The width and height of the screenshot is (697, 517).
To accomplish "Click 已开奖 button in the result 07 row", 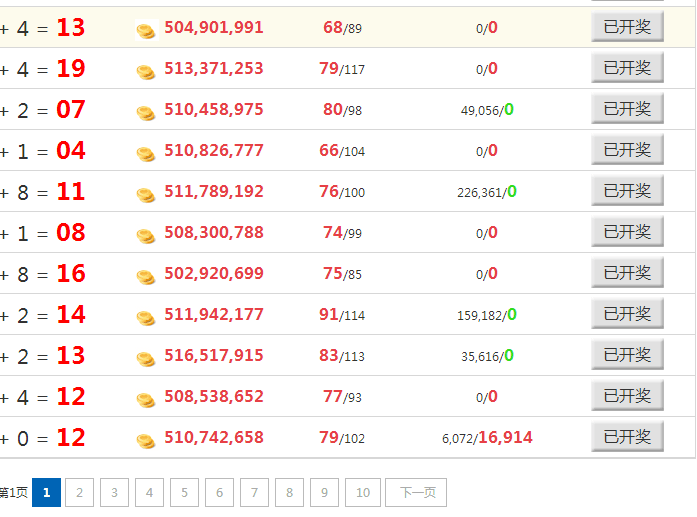I will (x=627, y=109).
